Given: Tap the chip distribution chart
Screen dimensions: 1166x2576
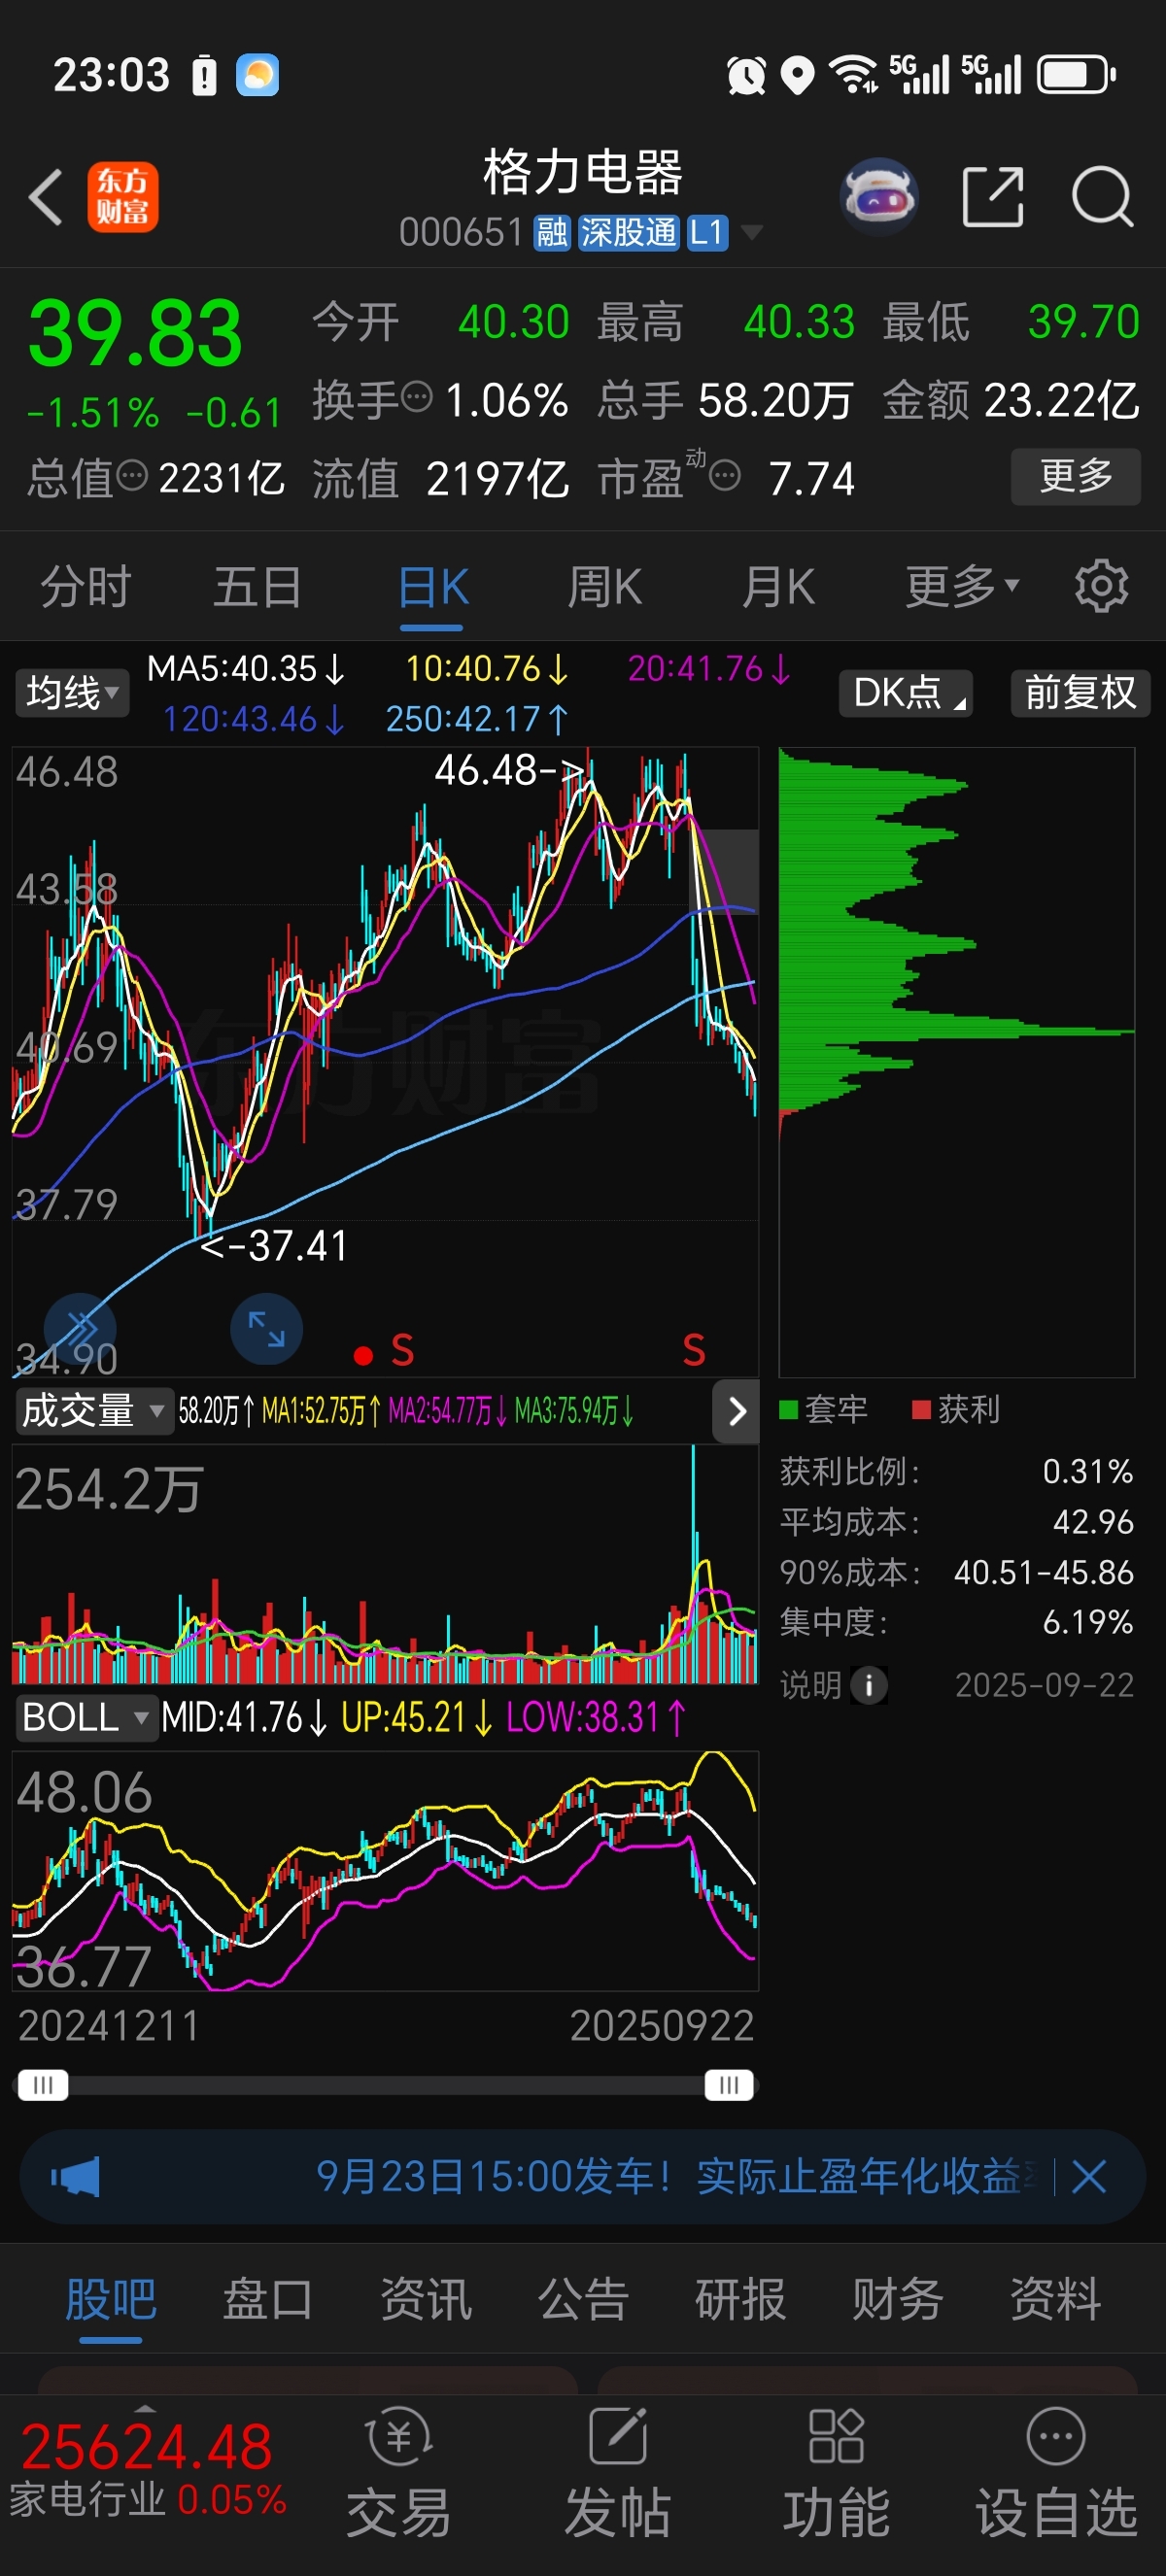Looking at the screenshot, I should [x=957, y=1062].
